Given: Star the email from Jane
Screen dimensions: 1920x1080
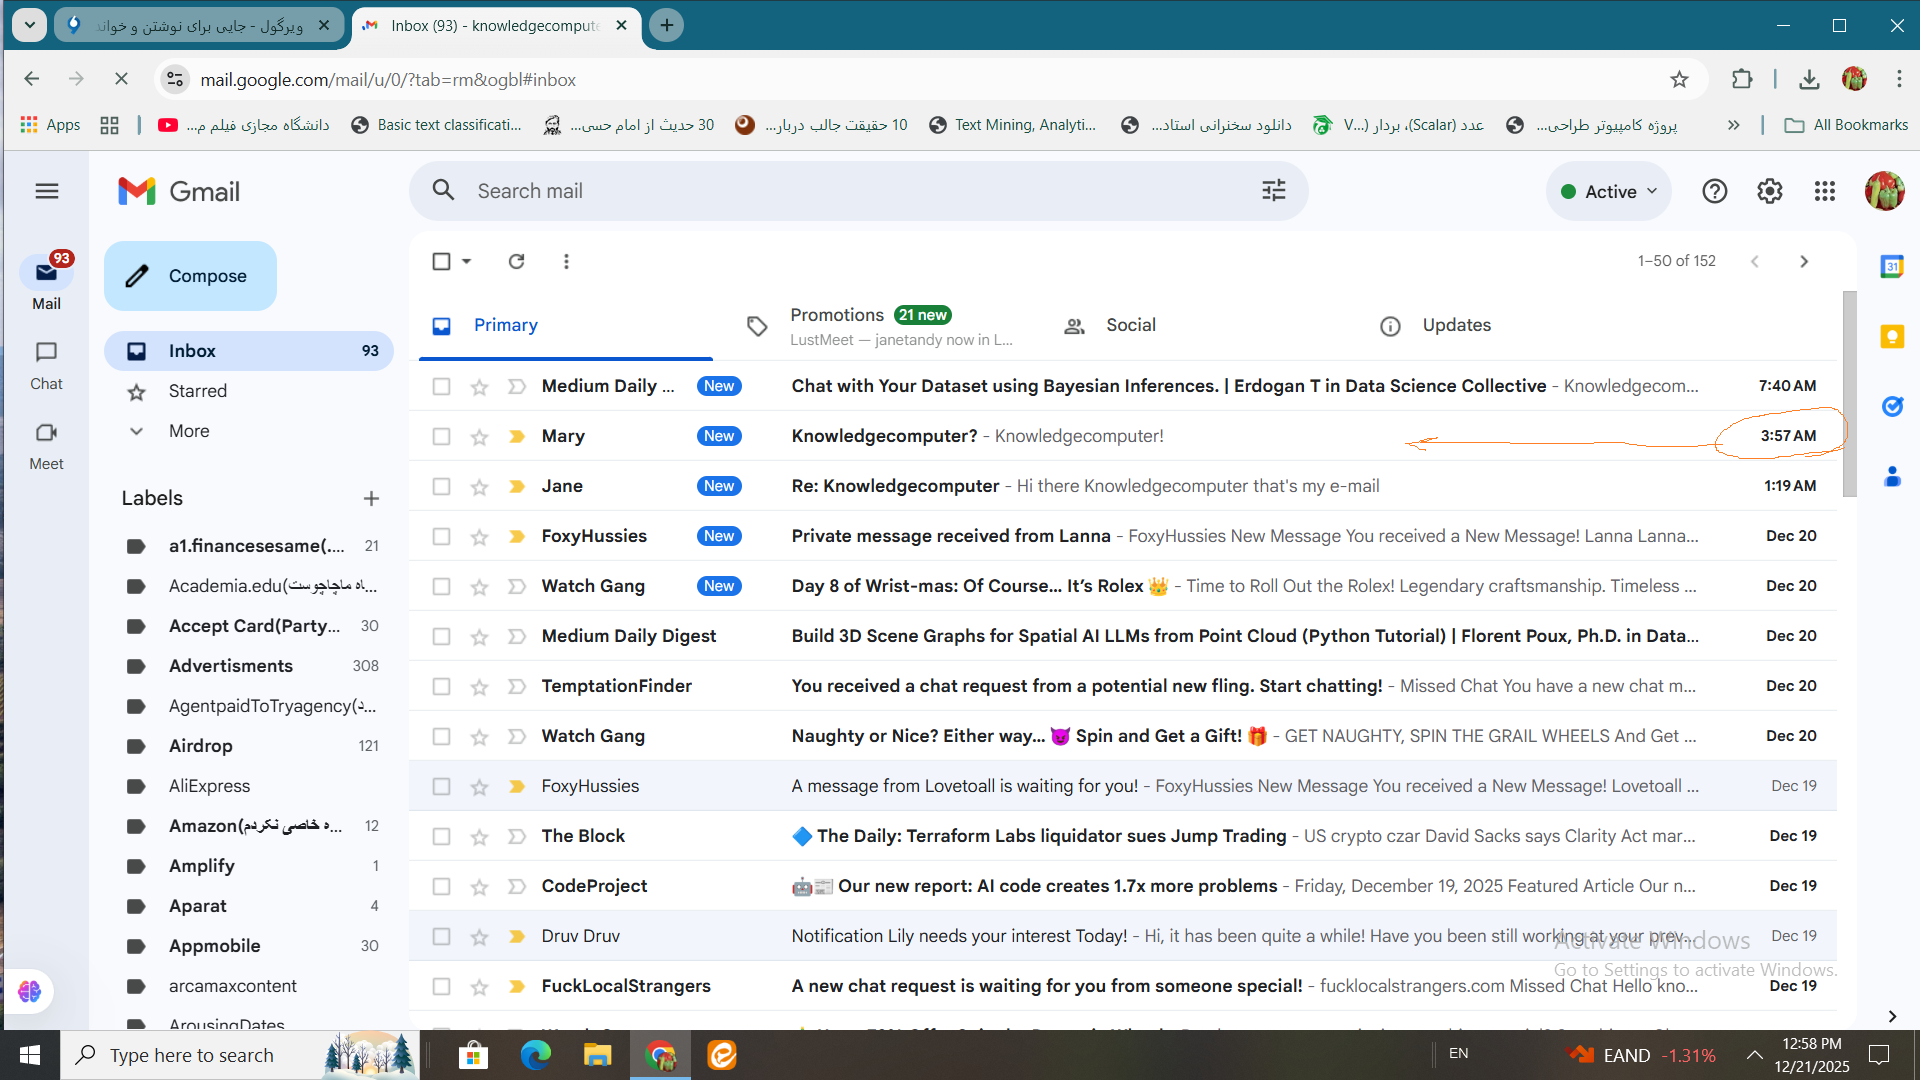Looking at the screenshot, I should (x=479, y=487).
